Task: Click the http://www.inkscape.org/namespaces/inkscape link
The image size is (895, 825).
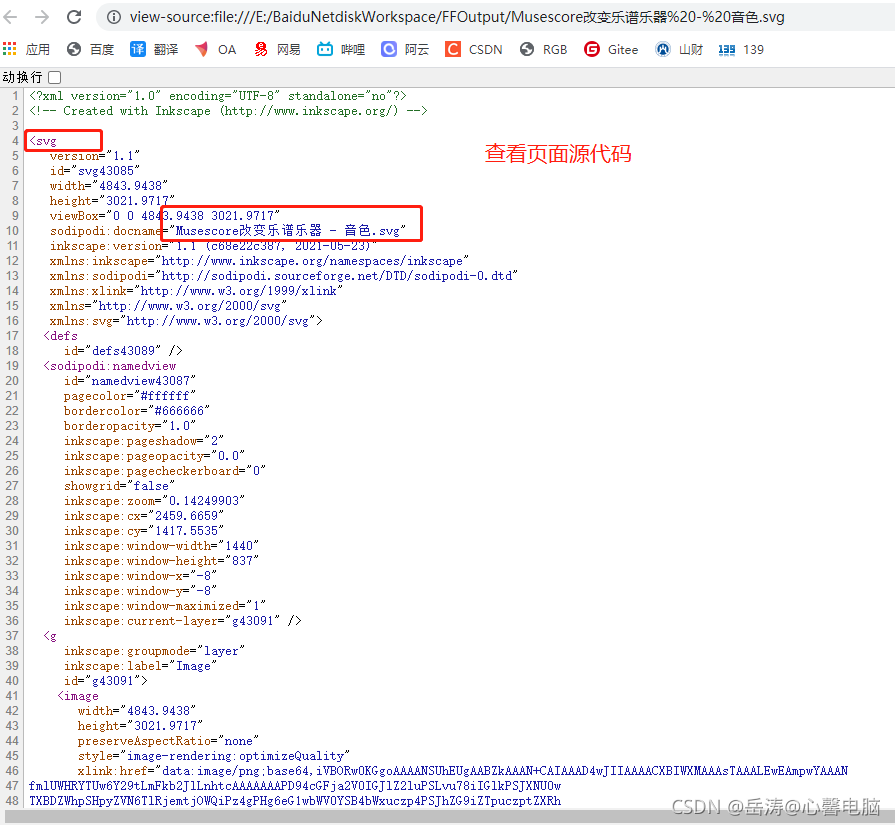Action: [x=312, y=261]
